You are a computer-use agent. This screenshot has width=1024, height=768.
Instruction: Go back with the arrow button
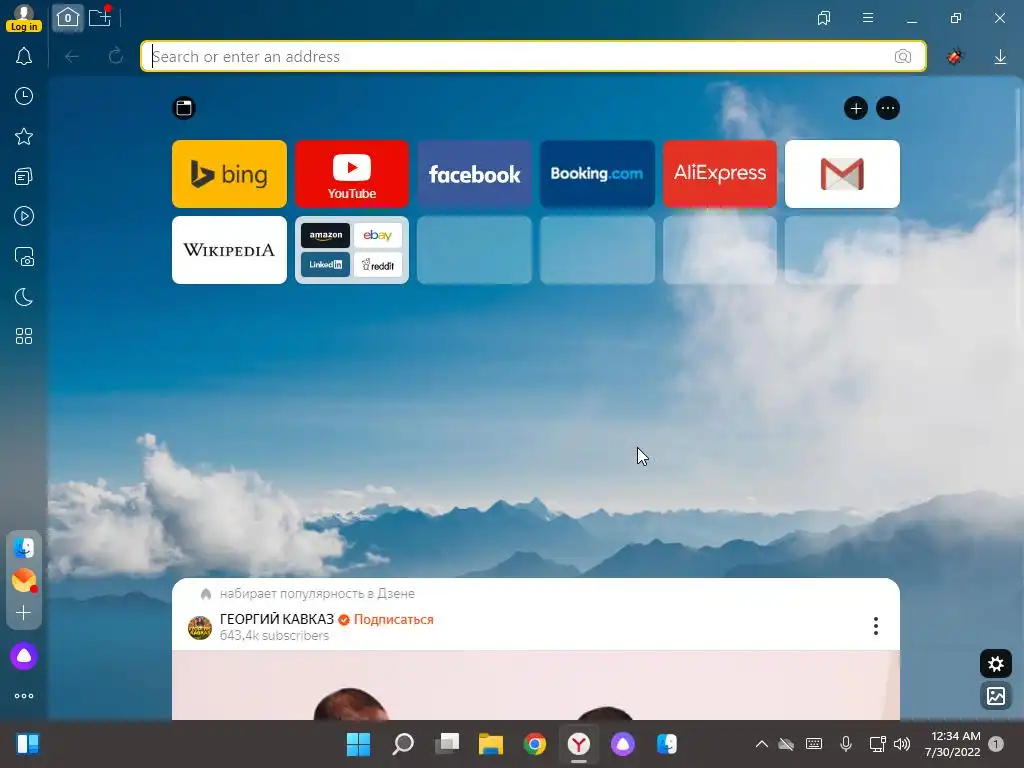click(72, 57)
